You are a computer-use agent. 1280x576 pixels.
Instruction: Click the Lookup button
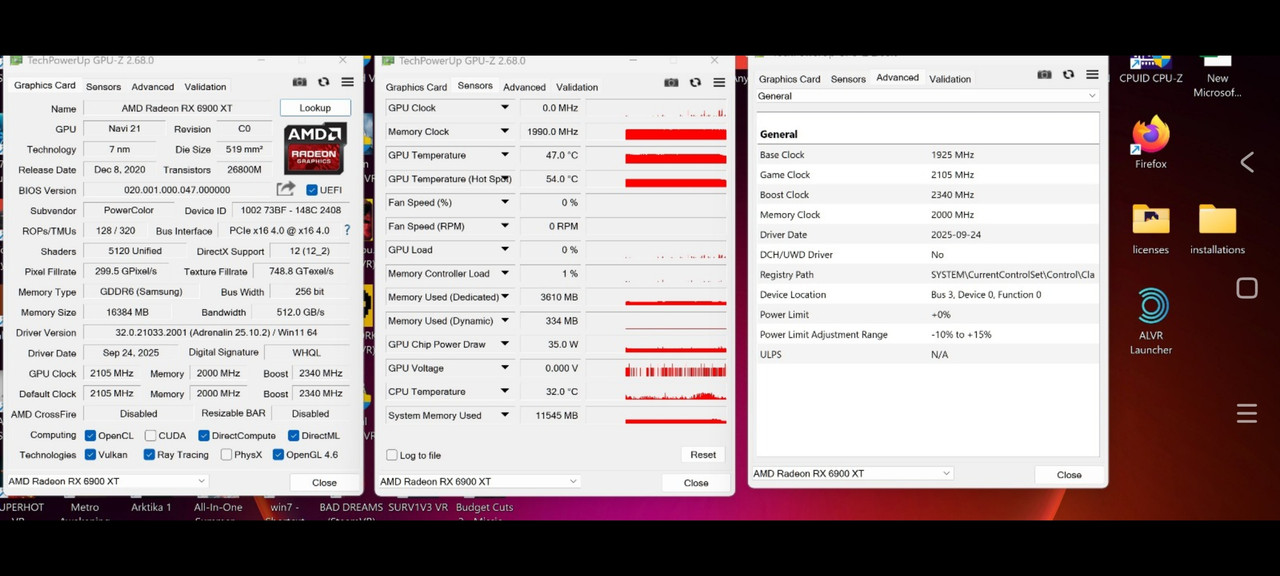[315, 108]
